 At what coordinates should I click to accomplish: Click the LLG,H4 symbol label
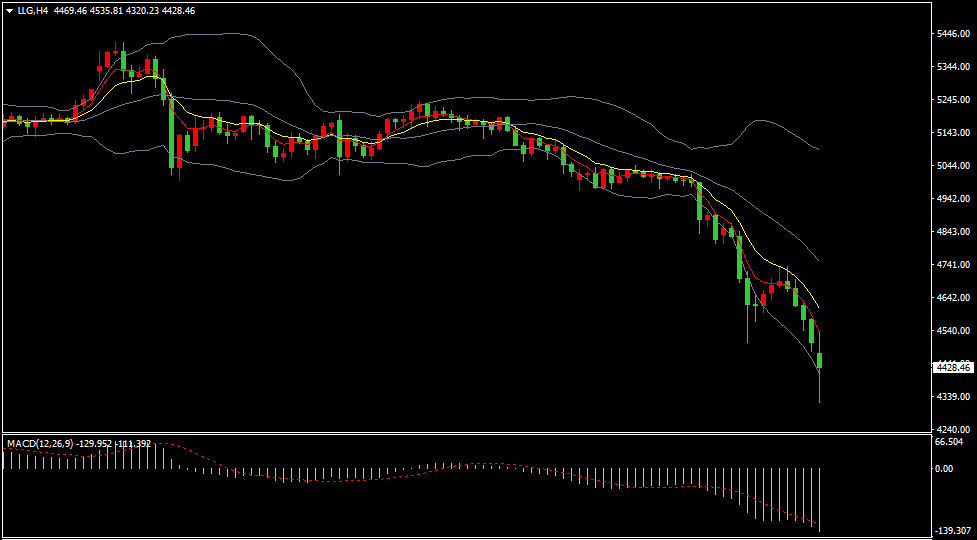(x=34, y=11)
